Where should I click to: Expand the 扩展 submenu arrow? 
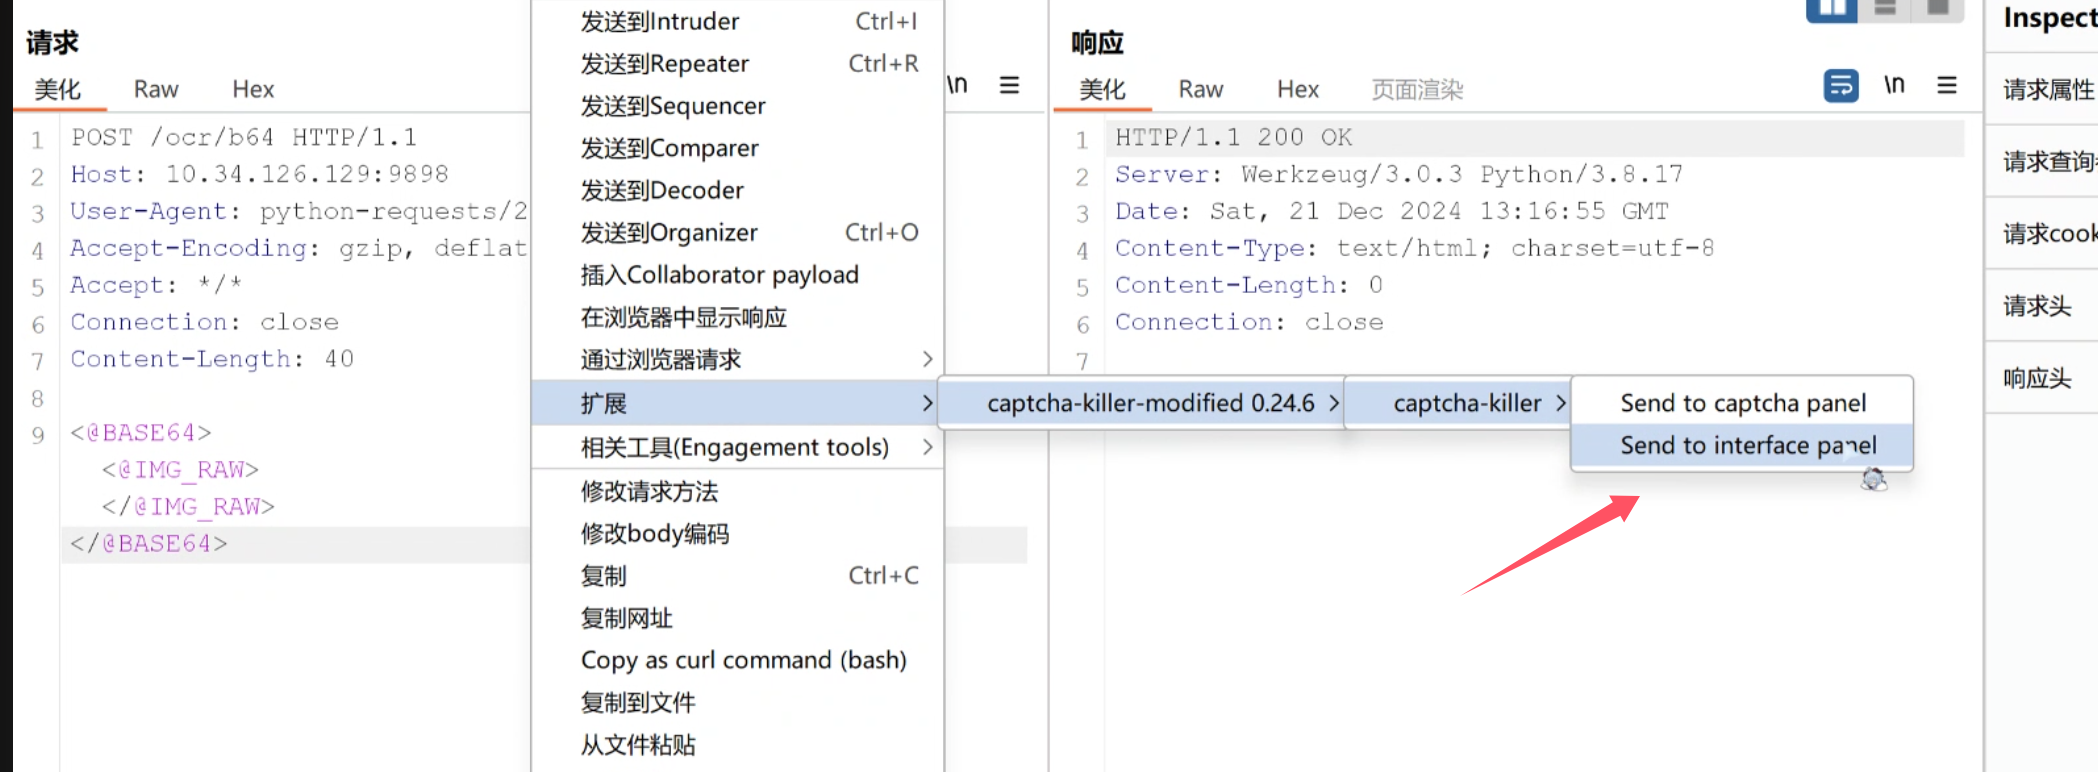point(927,403)
